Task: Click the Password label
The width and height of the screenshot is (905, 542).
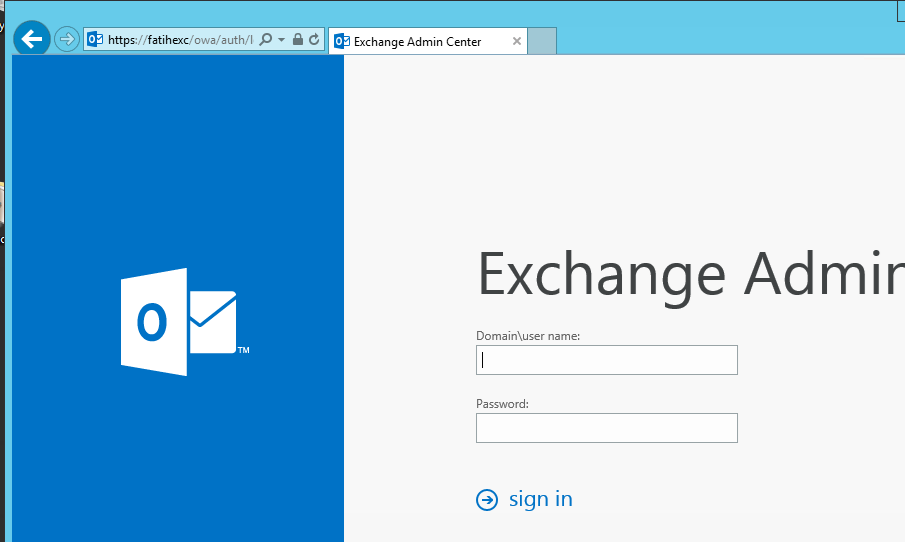Action: coord(502,404)
